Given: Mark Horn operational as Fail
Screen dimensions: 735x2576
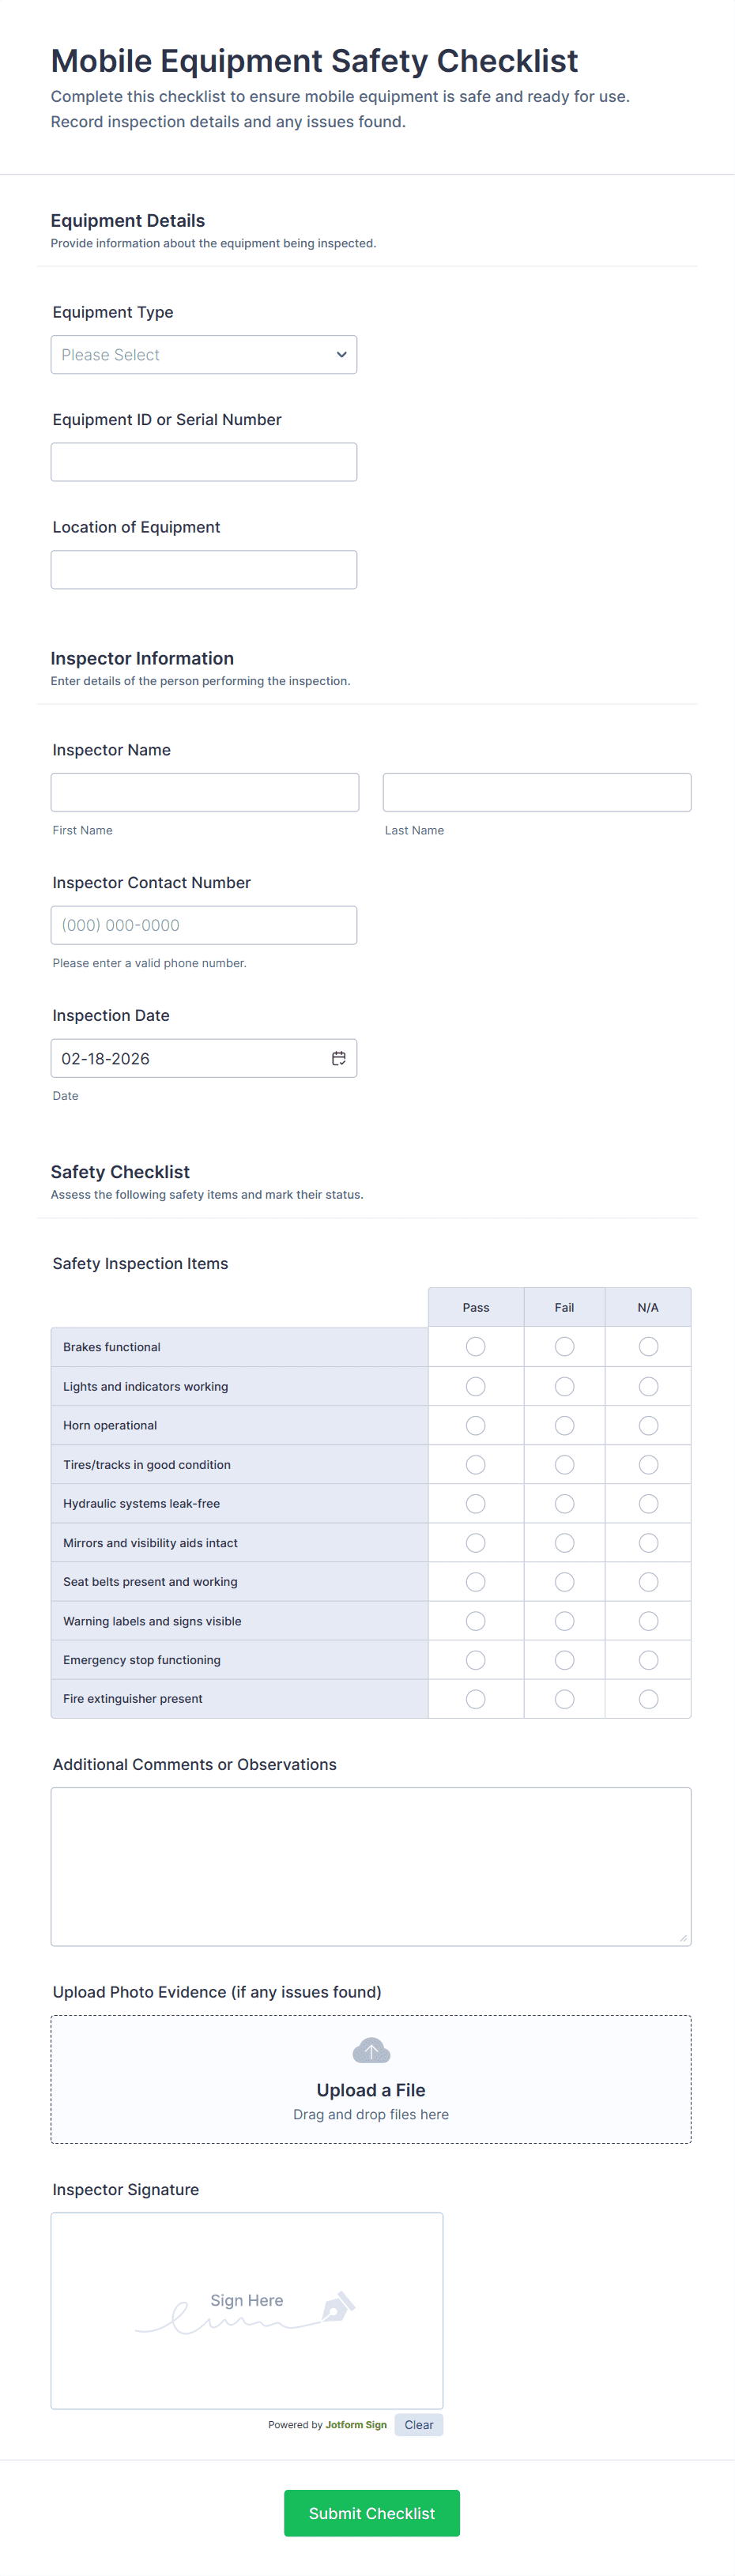Looking at the screenshot, I should (564, 1425).
